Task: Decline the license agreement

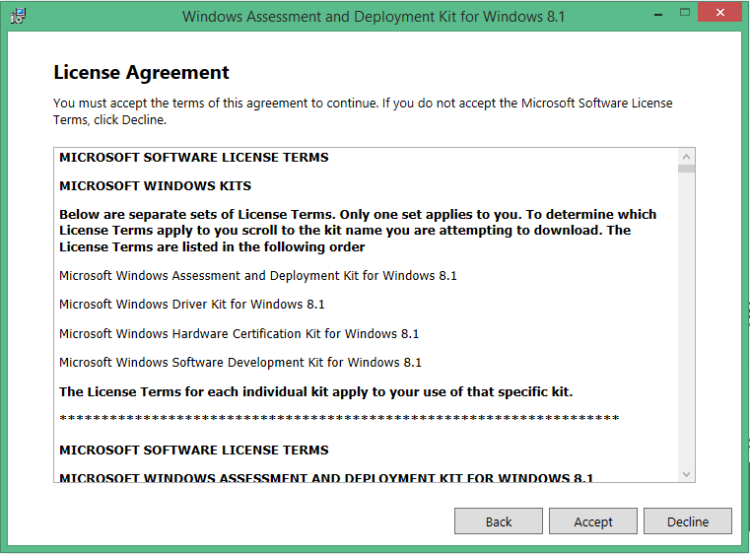Action: tap(687, 521)
